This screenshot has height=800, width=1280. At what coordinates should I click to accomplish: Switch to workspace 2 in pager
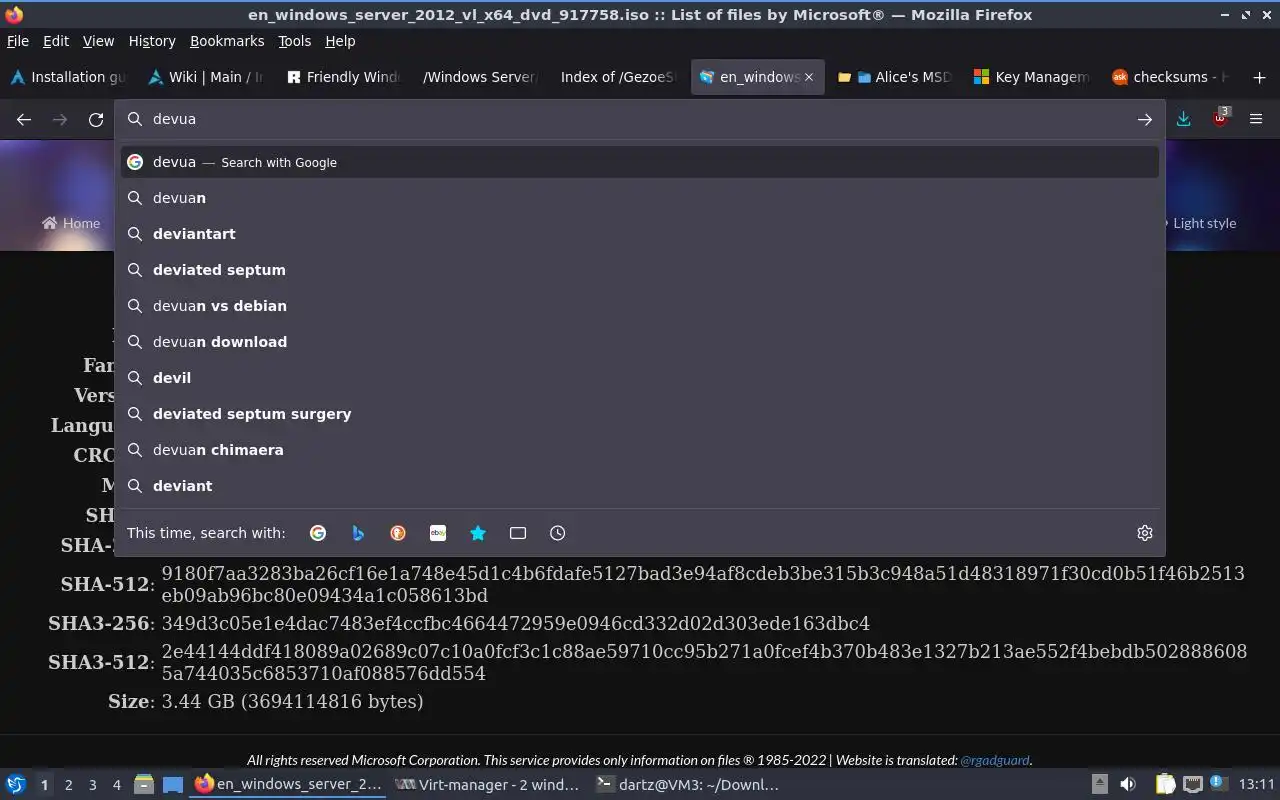click(x=68, y=785)
